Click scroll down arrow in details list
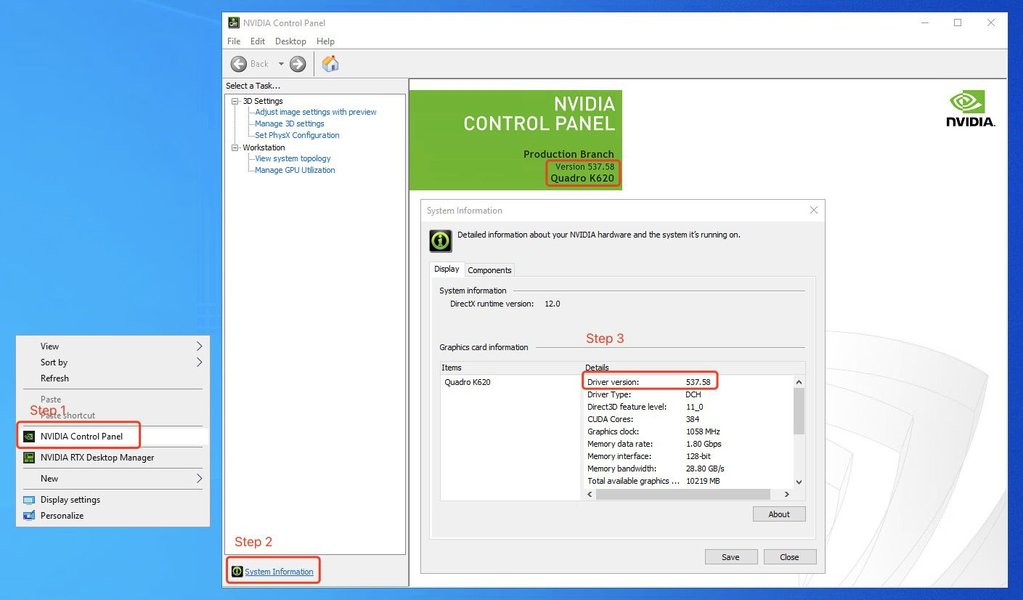1023x600 pixels. [799, 482]
